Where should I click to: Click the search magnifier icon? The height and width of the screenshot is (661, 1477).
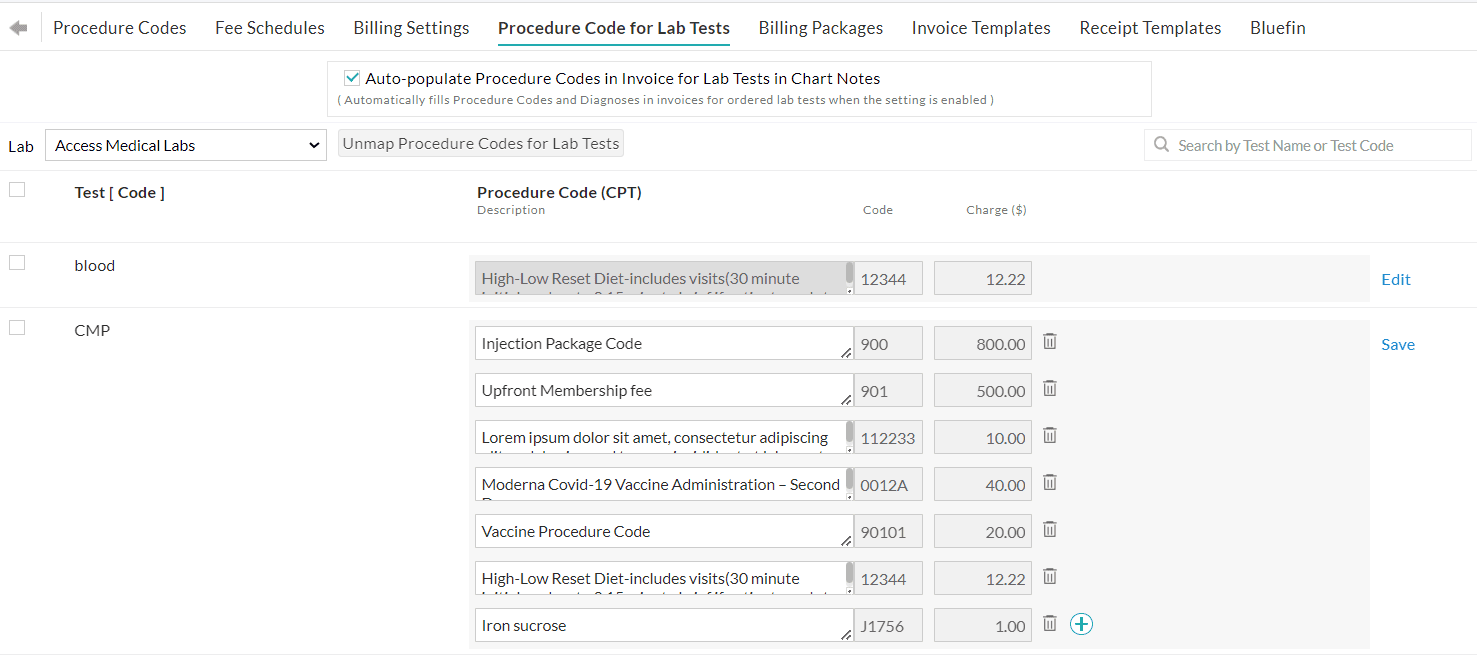pyautogui.click(x=1161, y=145)
